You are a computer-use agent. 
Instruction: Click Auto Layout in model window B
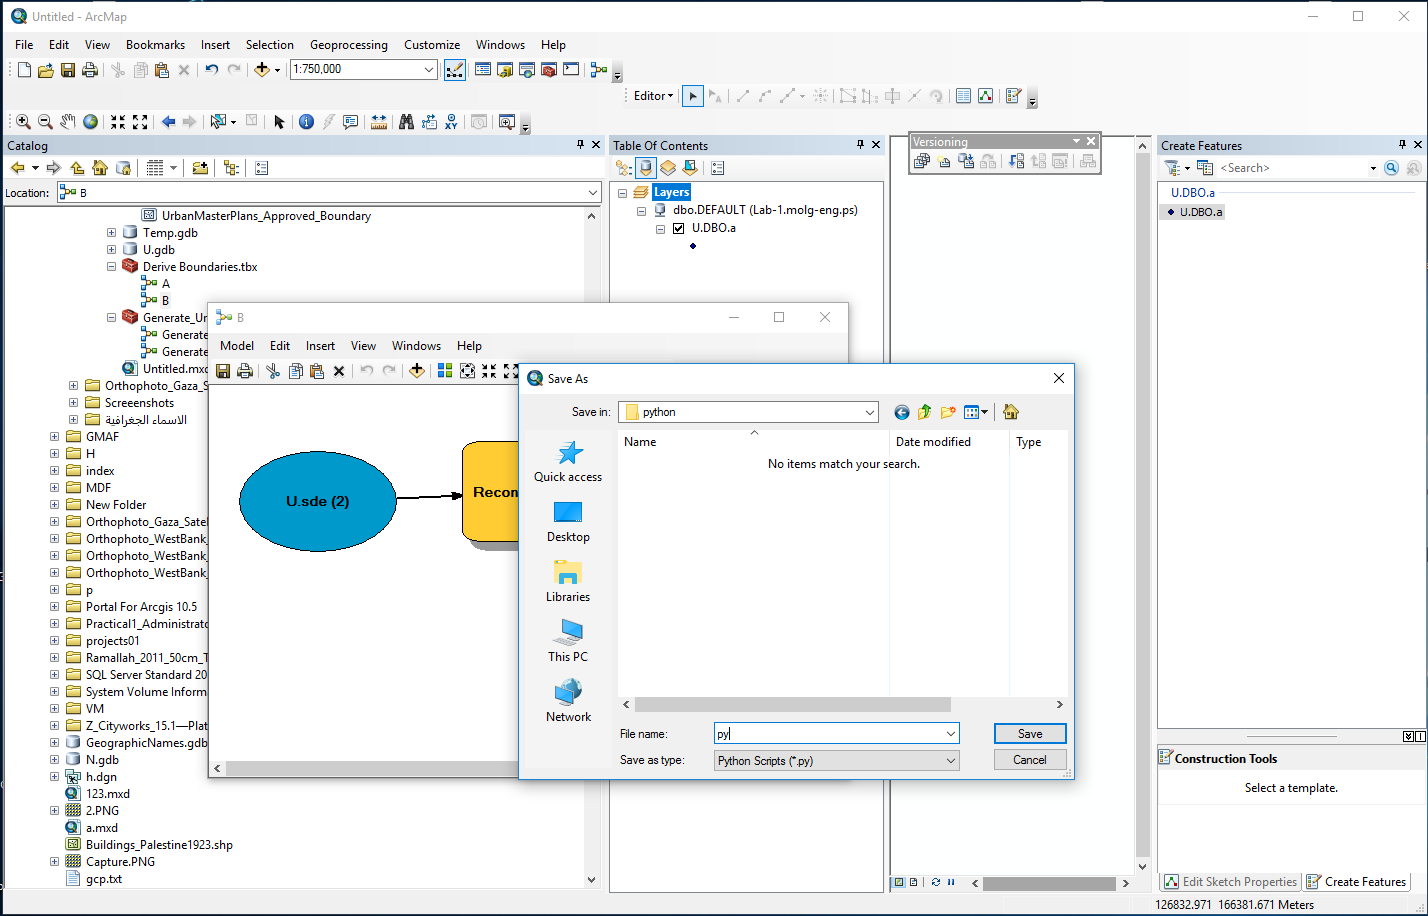445,371
